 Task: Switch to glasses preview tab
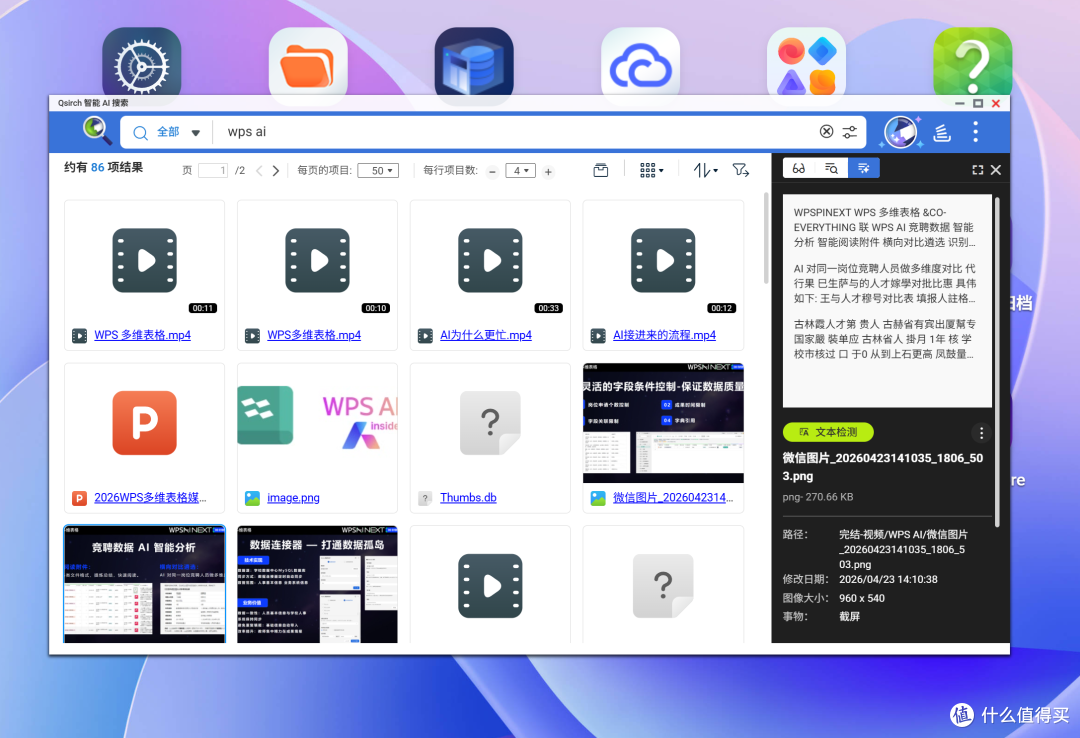point(799,168)
